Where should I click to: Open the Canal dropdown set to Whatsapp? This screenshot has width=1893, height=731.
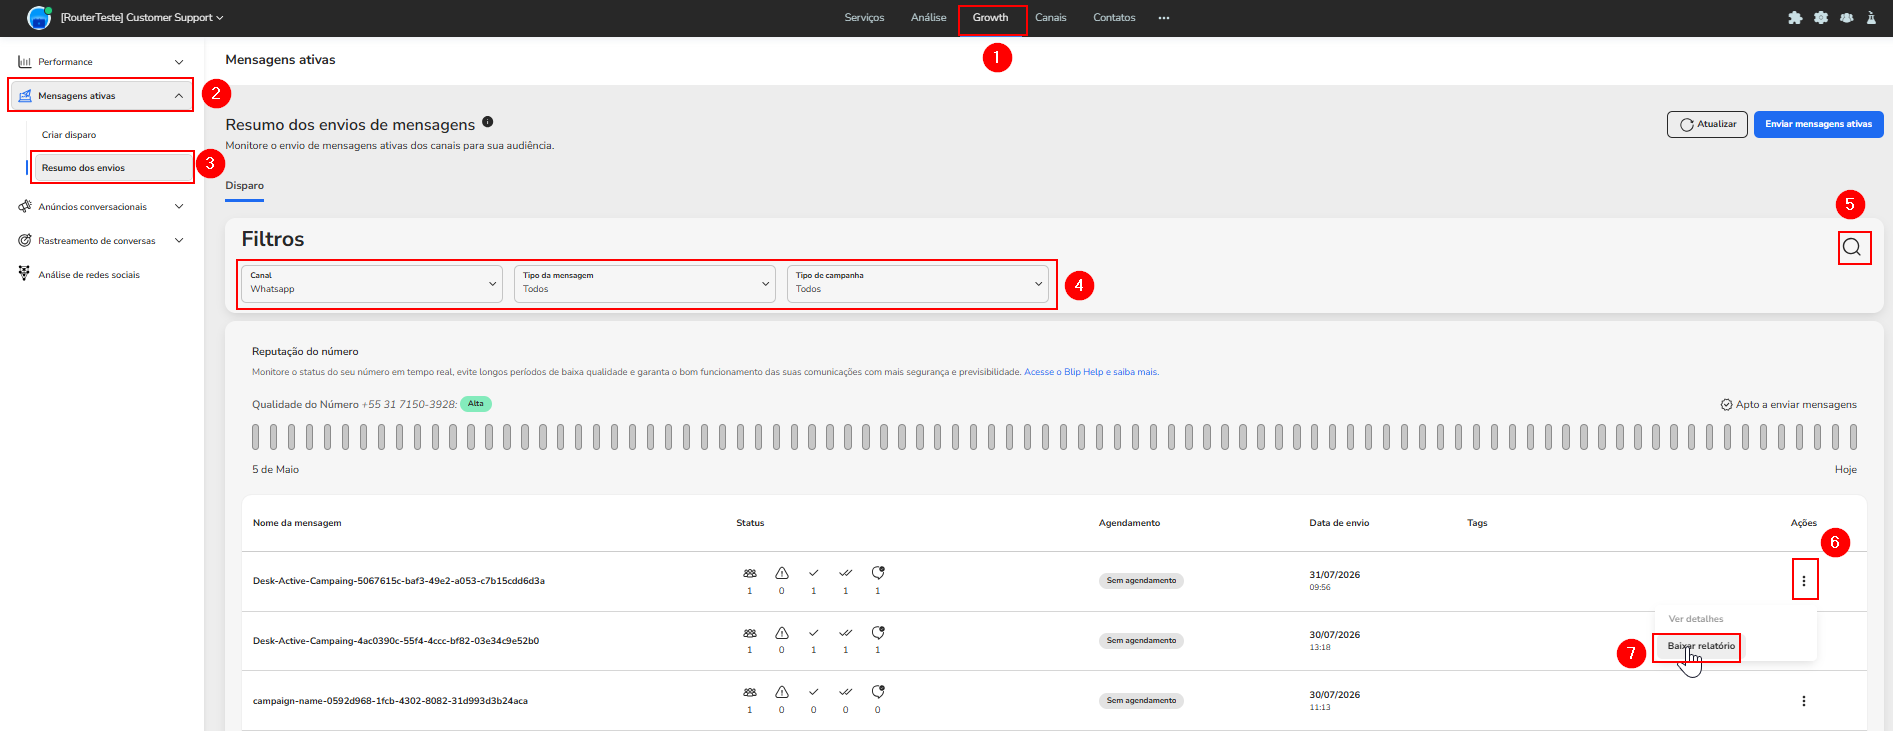(x=372, y=283)
